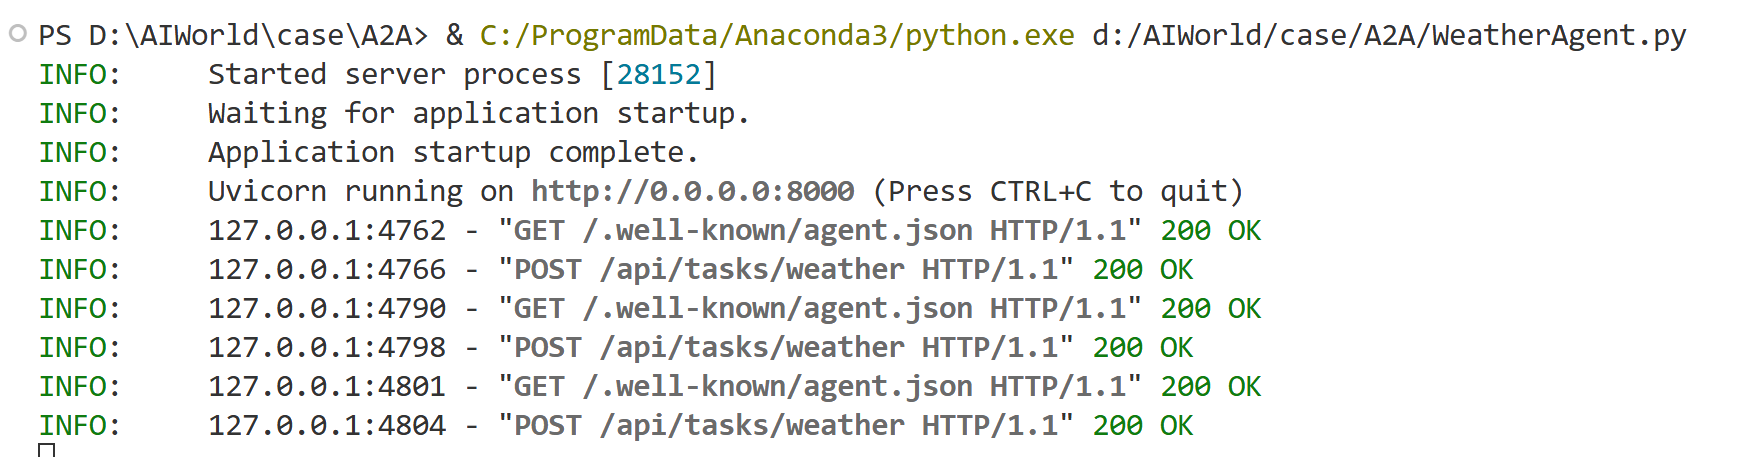Click the POST /api/tasks/weather request from port 4804

[786, 425]
